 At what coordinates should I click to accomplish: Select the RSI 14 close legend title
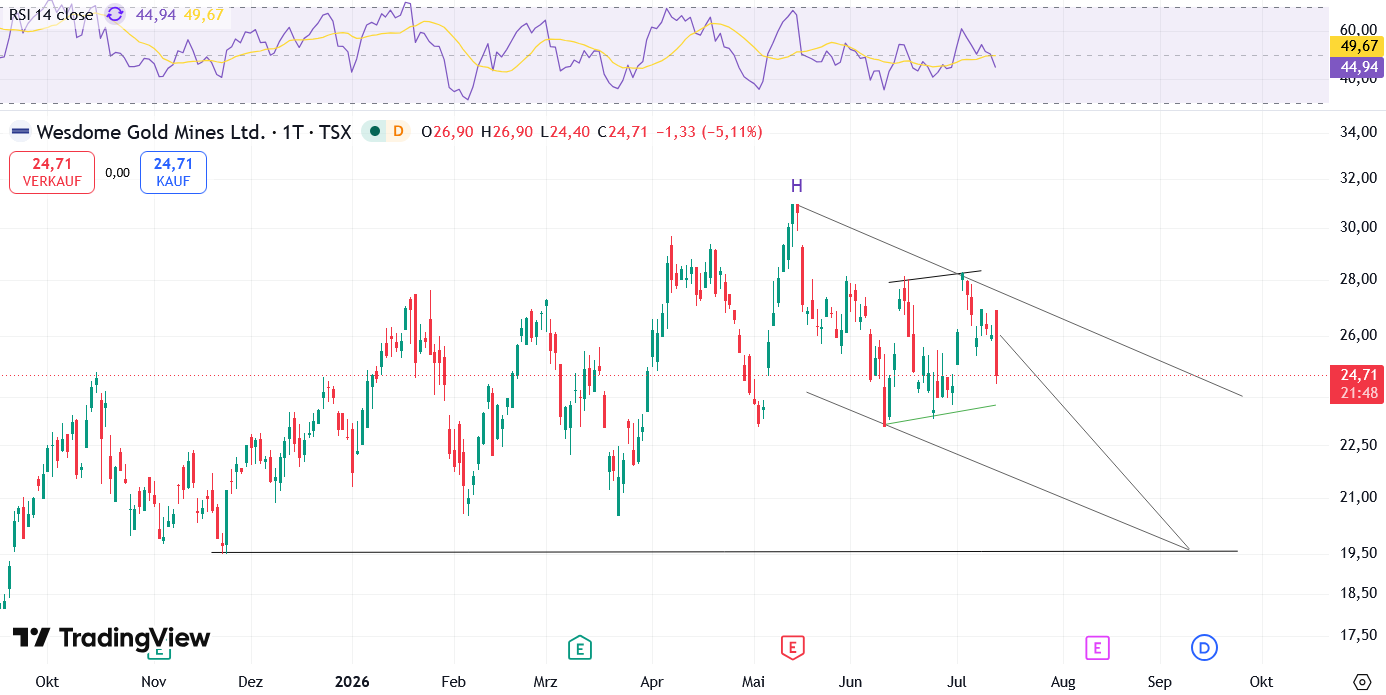tap(51, 14)
